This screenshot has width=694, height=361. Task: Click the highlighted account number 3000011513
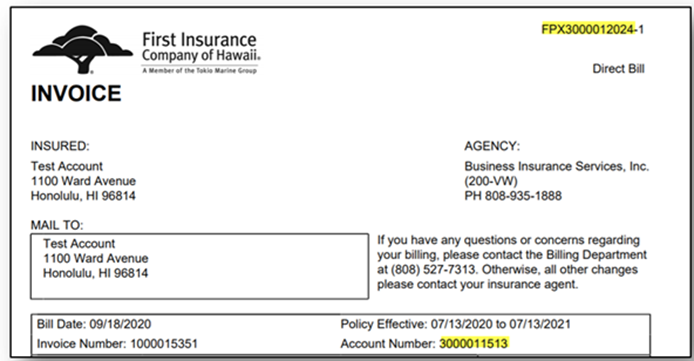coord(474,344)
